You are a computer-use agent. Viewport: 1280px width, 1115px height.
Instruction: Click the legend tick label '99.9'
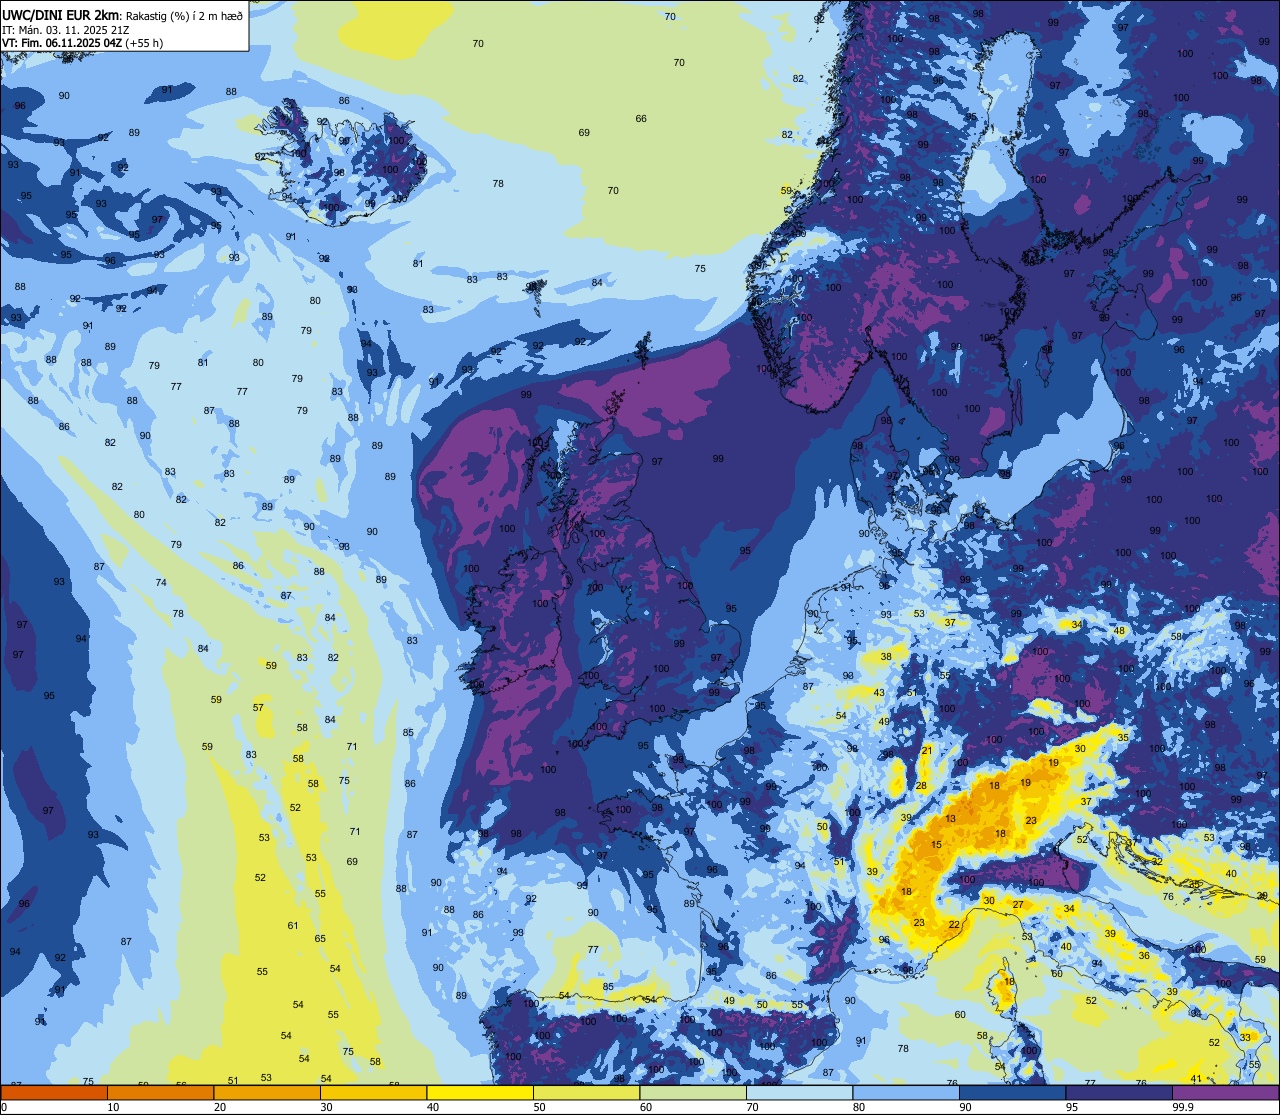[1184, 1106]
